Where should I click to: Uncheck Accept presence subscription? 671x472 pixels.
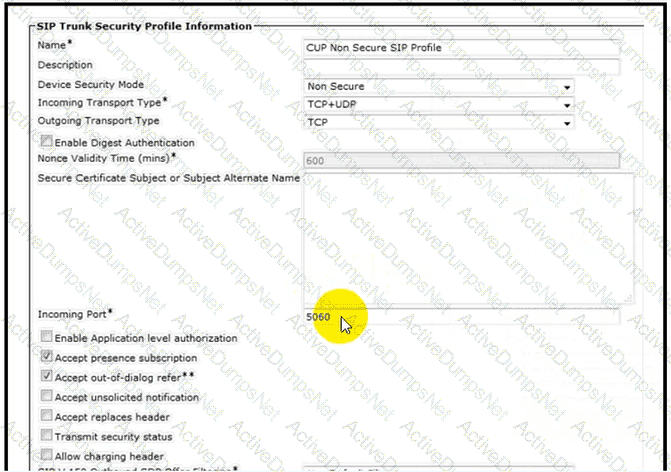46,357
